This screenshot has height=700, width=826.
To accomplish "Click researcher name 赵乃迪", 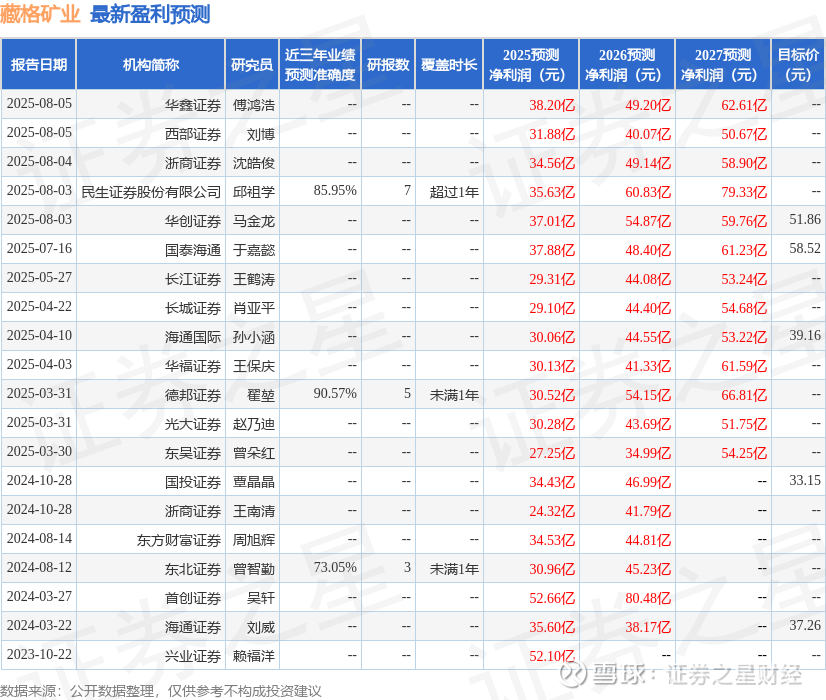I will (x=254, y=424).
